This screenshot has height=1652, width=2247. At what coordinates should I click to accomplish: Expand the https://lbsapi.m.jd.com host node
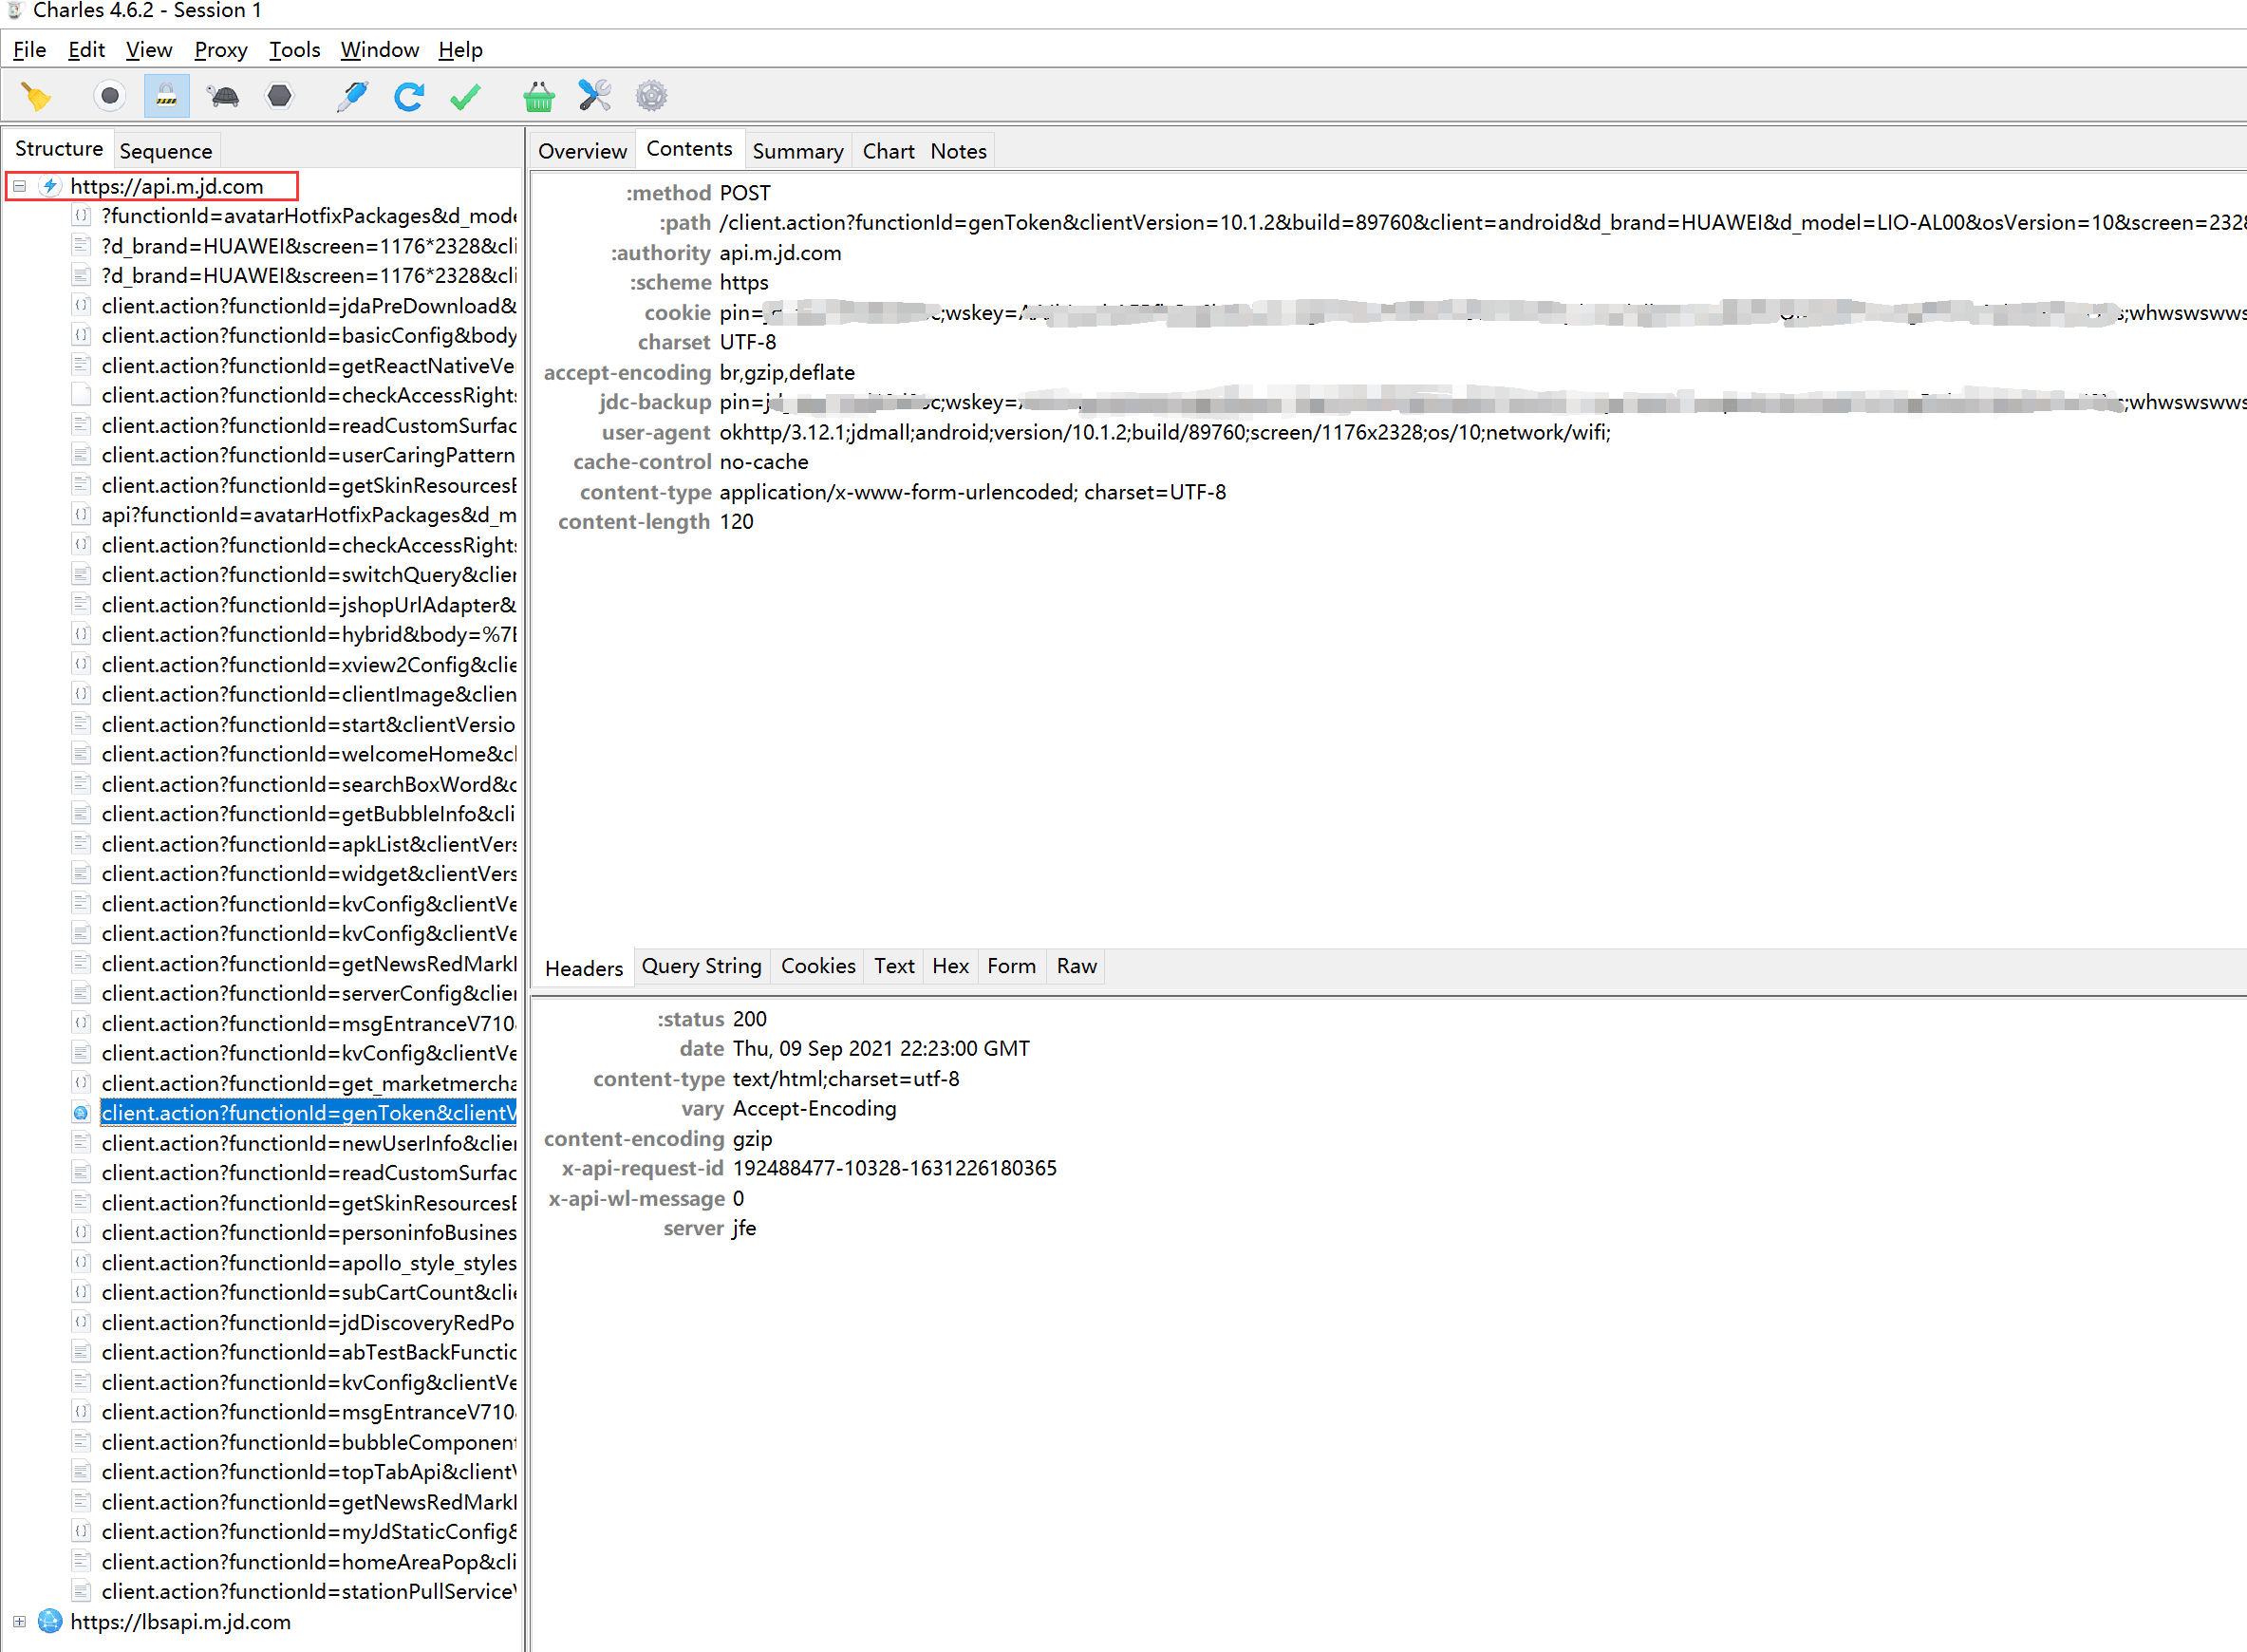19,1622
